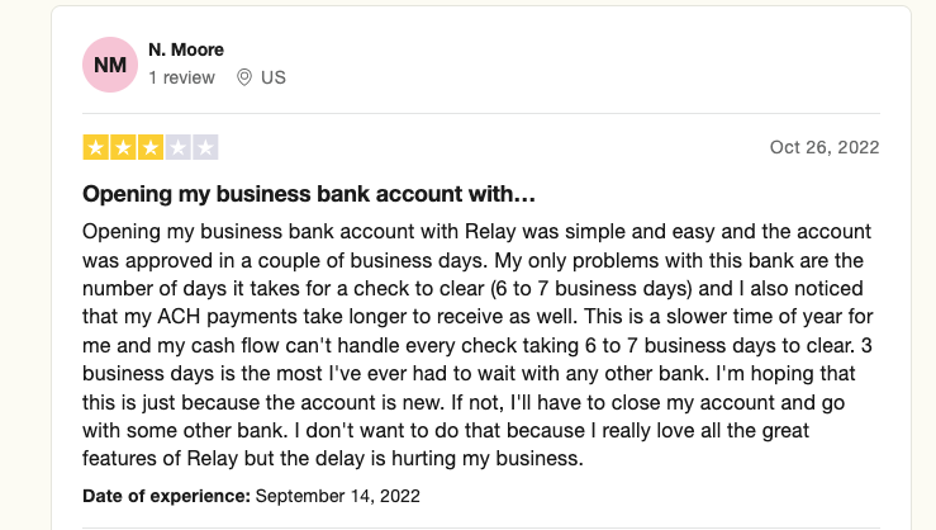Image resolution: width=936 pixels, height=530 pixels.
Task: Click the third yellow rating star
Action: pos(150,147)
